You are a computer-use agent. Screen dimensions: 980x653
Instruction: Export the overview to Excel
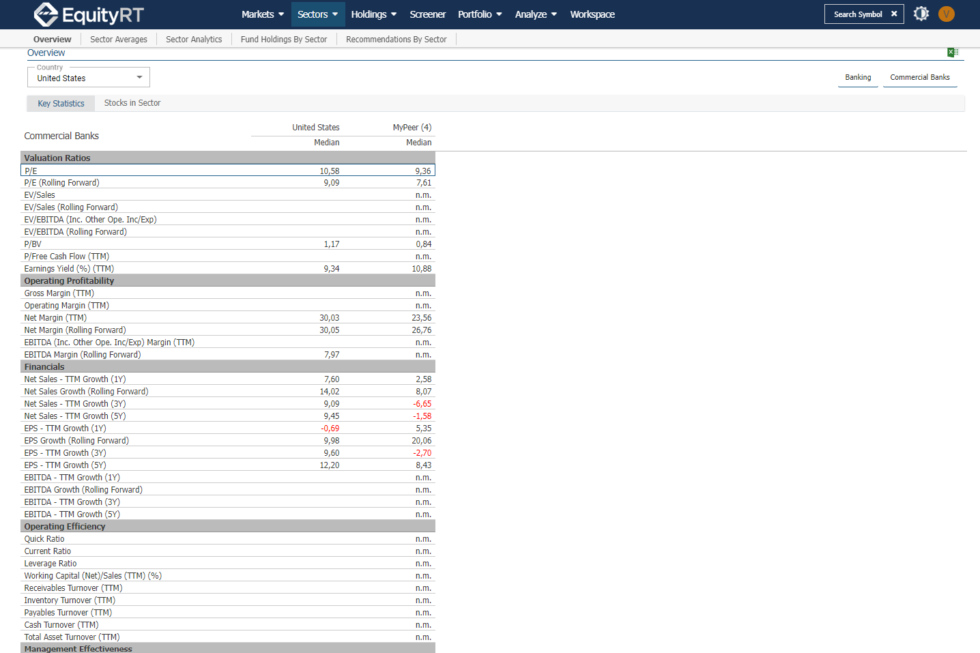(952, 53)
